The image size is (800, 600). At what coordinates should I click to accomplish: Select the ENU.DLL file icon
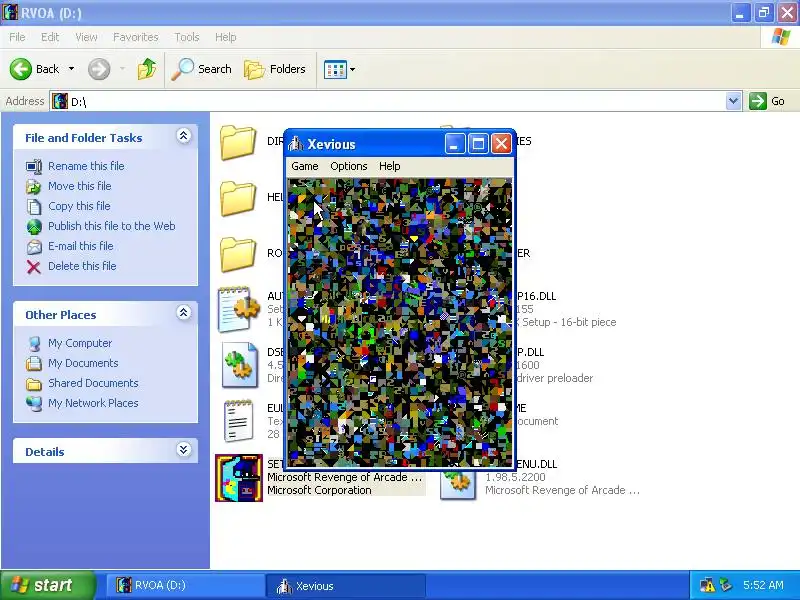pyautogui.click(x=458, y=485)
